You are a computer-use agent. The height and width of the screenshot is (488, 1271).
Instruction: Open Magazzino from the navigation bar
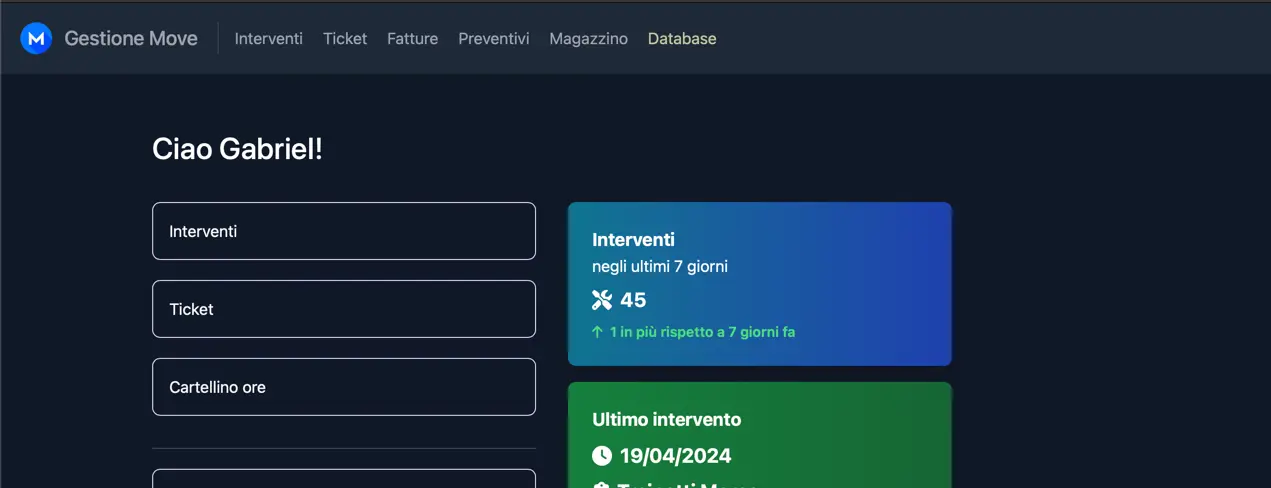click(588, 39)
